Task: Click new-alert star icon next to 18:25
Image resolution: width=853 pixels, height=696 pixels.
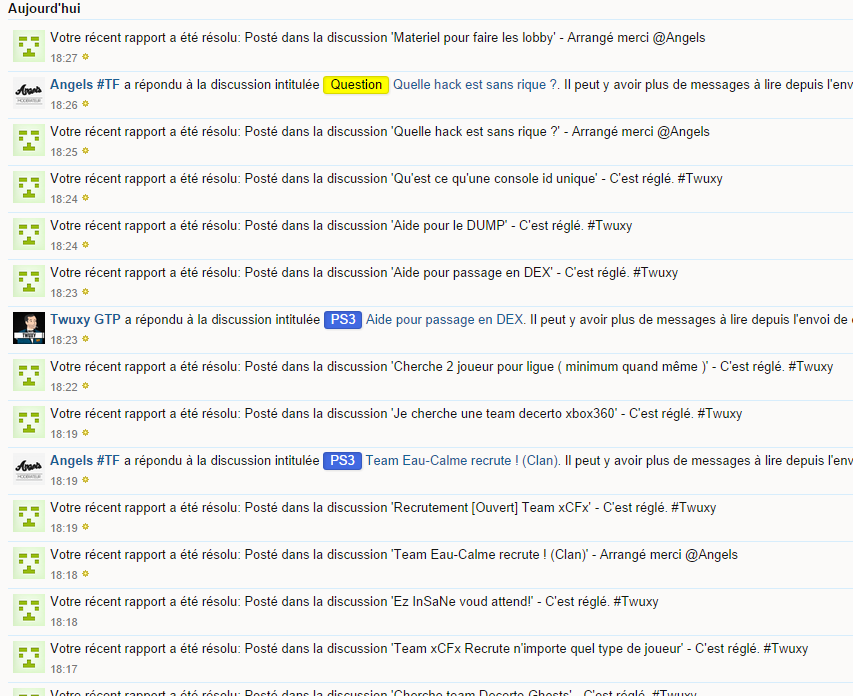Action: pos(85,151)
